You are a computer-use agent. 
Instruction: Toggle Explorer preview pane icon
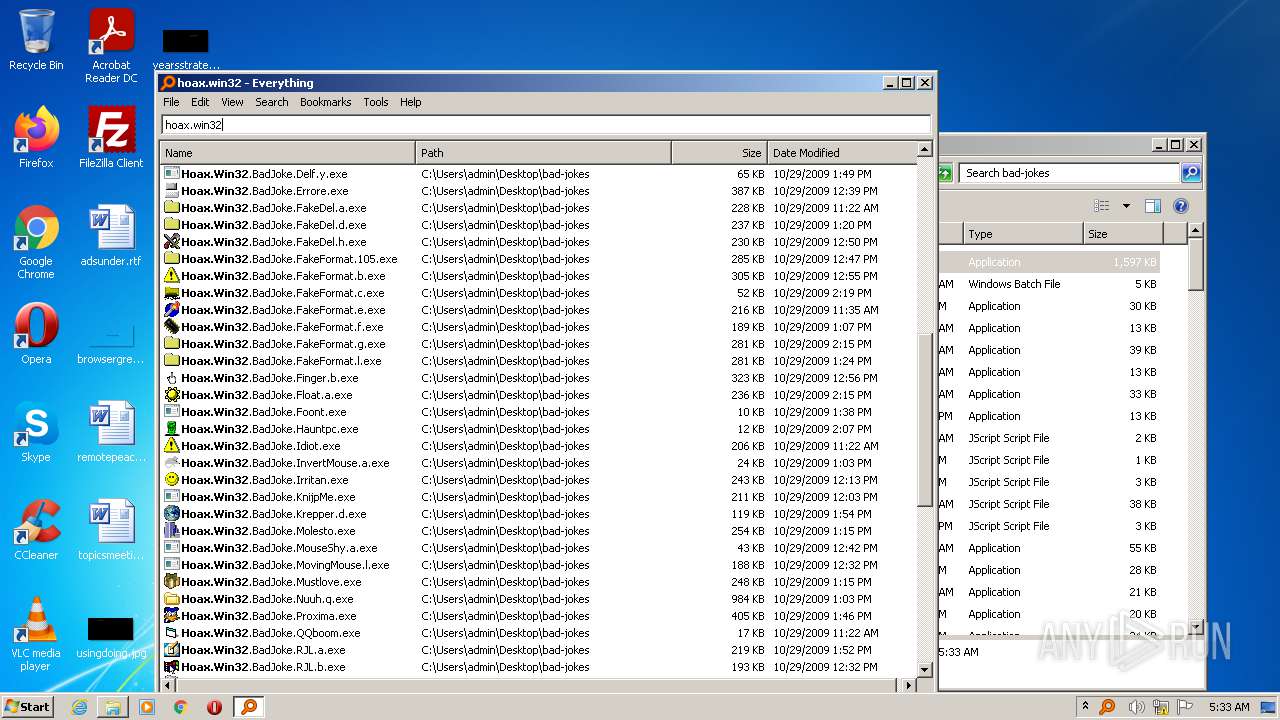click(1152, 206)
